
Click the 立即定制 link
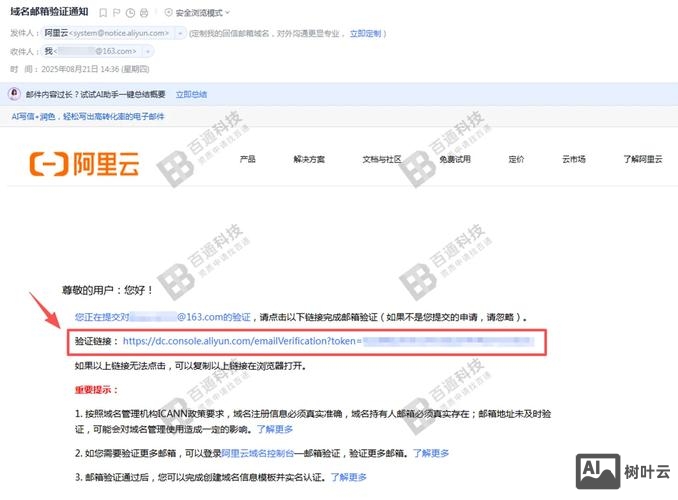tap(365, 33)
